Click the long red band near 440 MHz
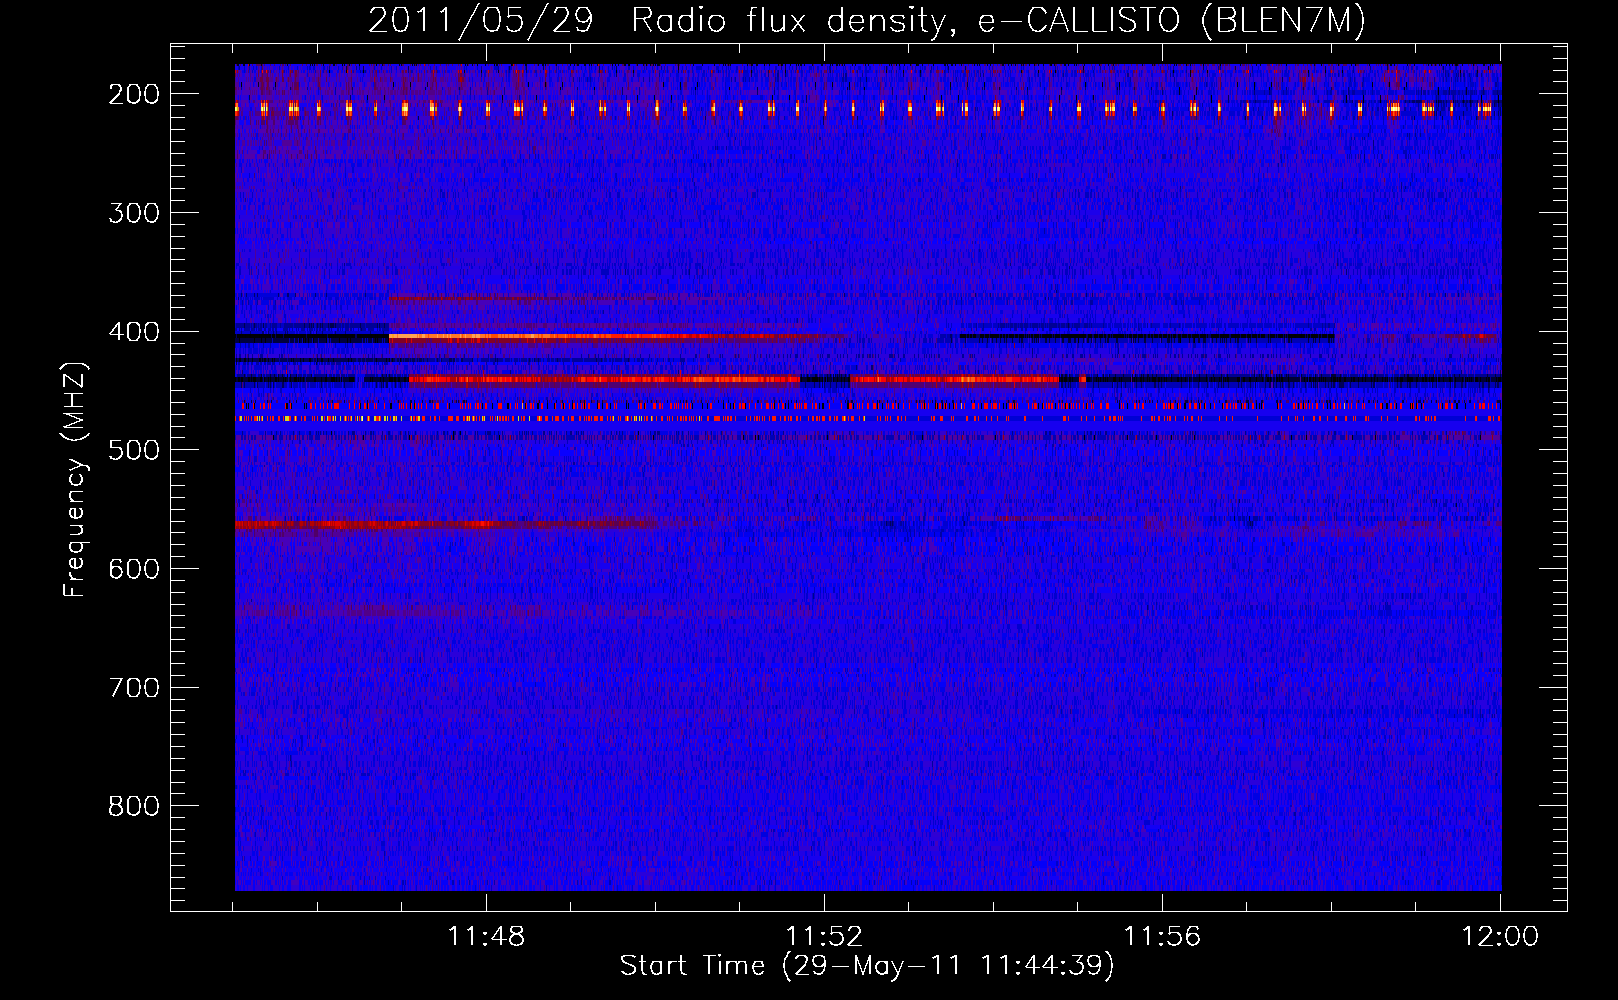The height and width of the screenshot is (1000, 1618). coord(604,379)
